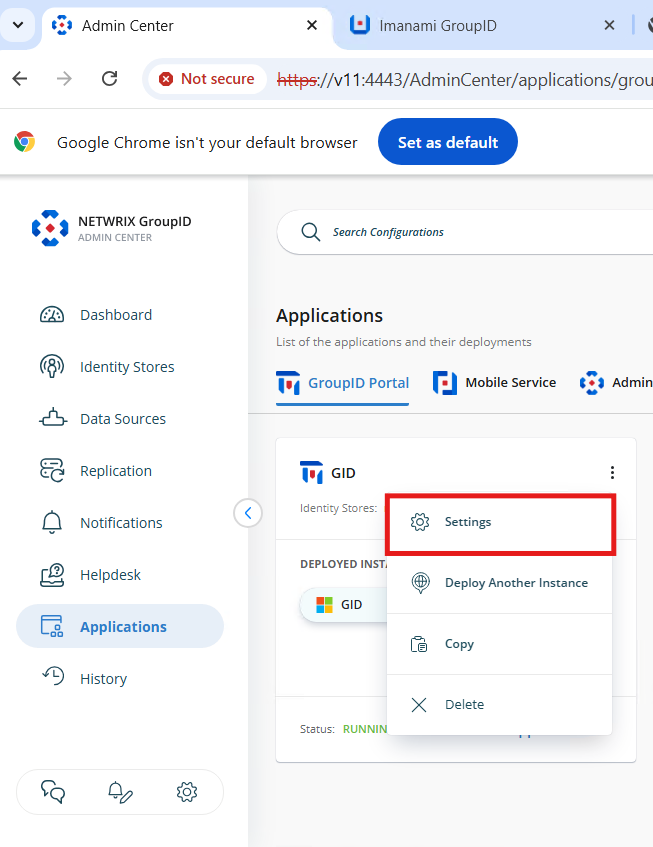653x847 pixels.
Task: Open the Helpdesk section
Action: click(x=111, y=574)
